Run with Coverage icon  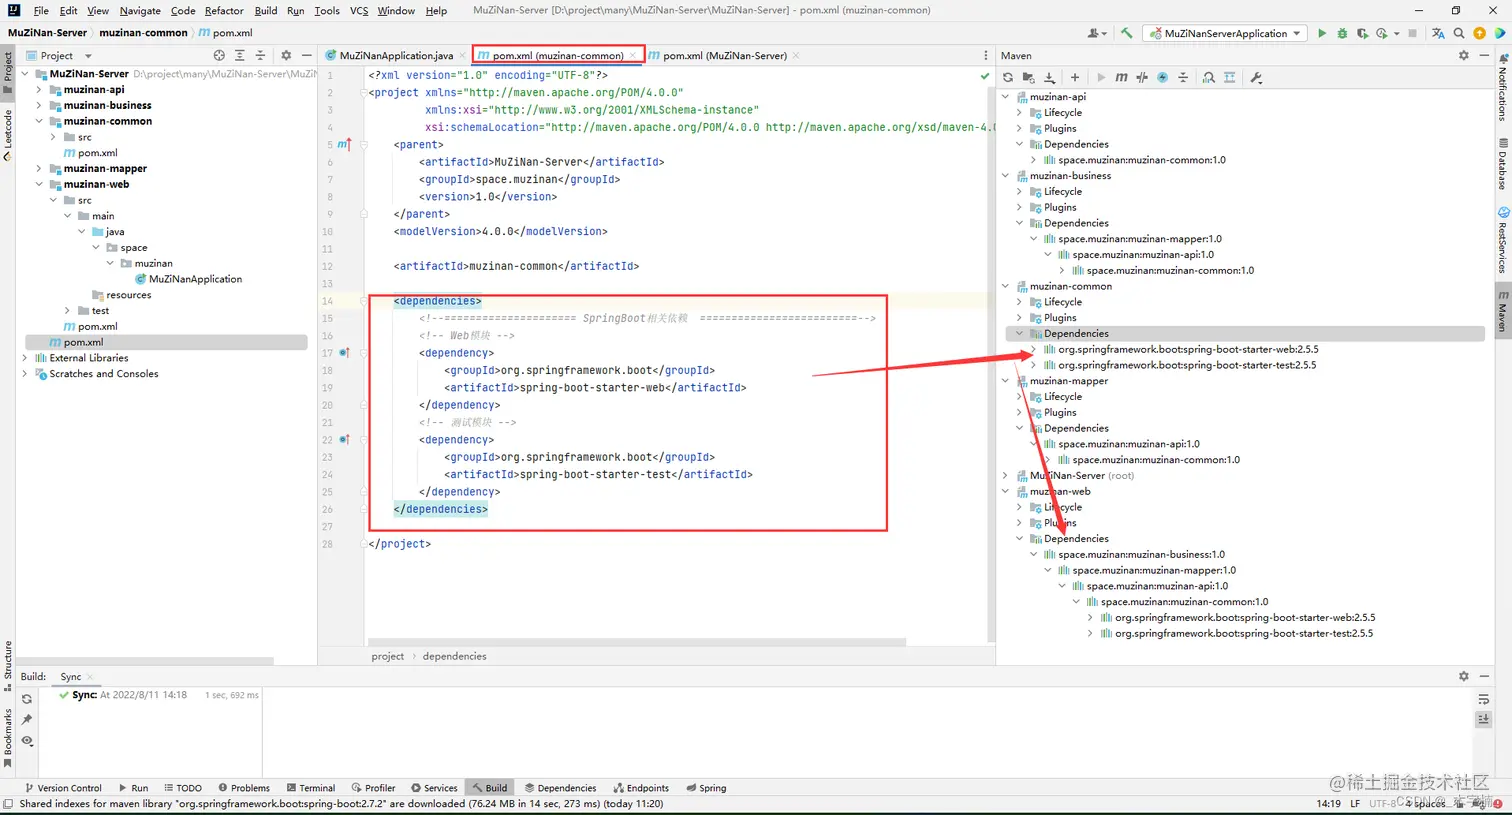1362,33
